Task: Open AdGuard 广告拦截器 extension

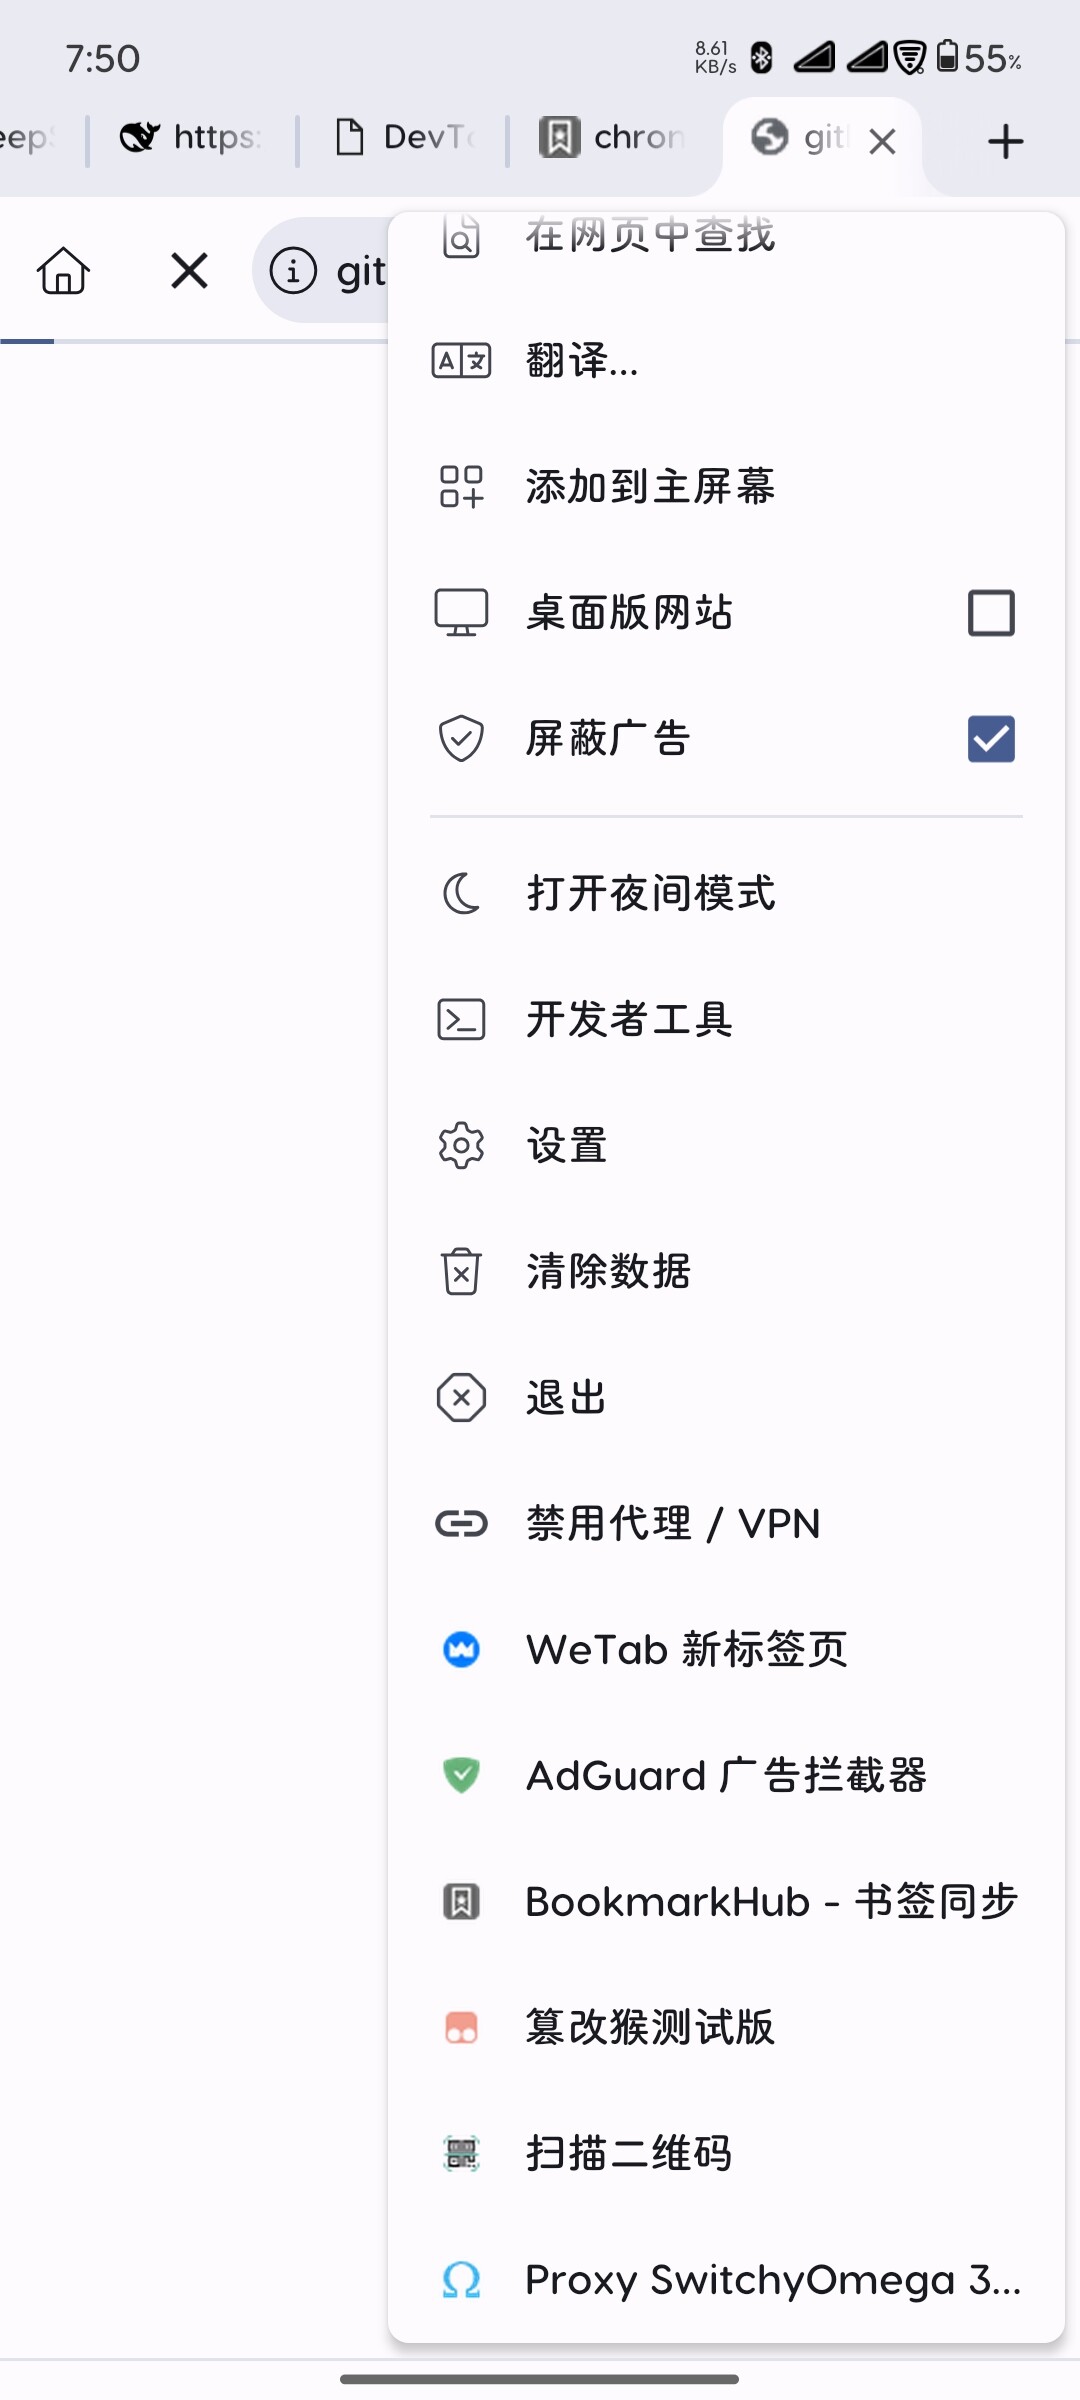Action: [726, 1775]
